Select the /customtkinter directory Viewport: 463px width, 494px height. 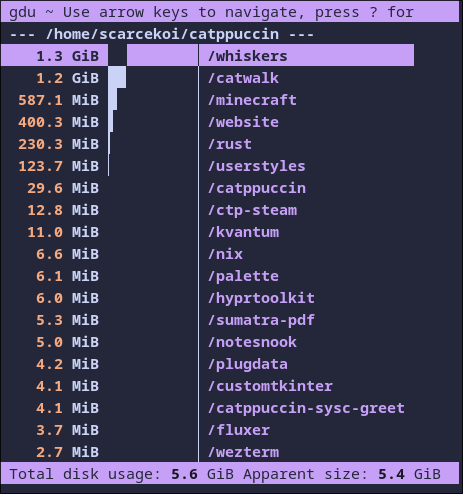tap(270, 386)
